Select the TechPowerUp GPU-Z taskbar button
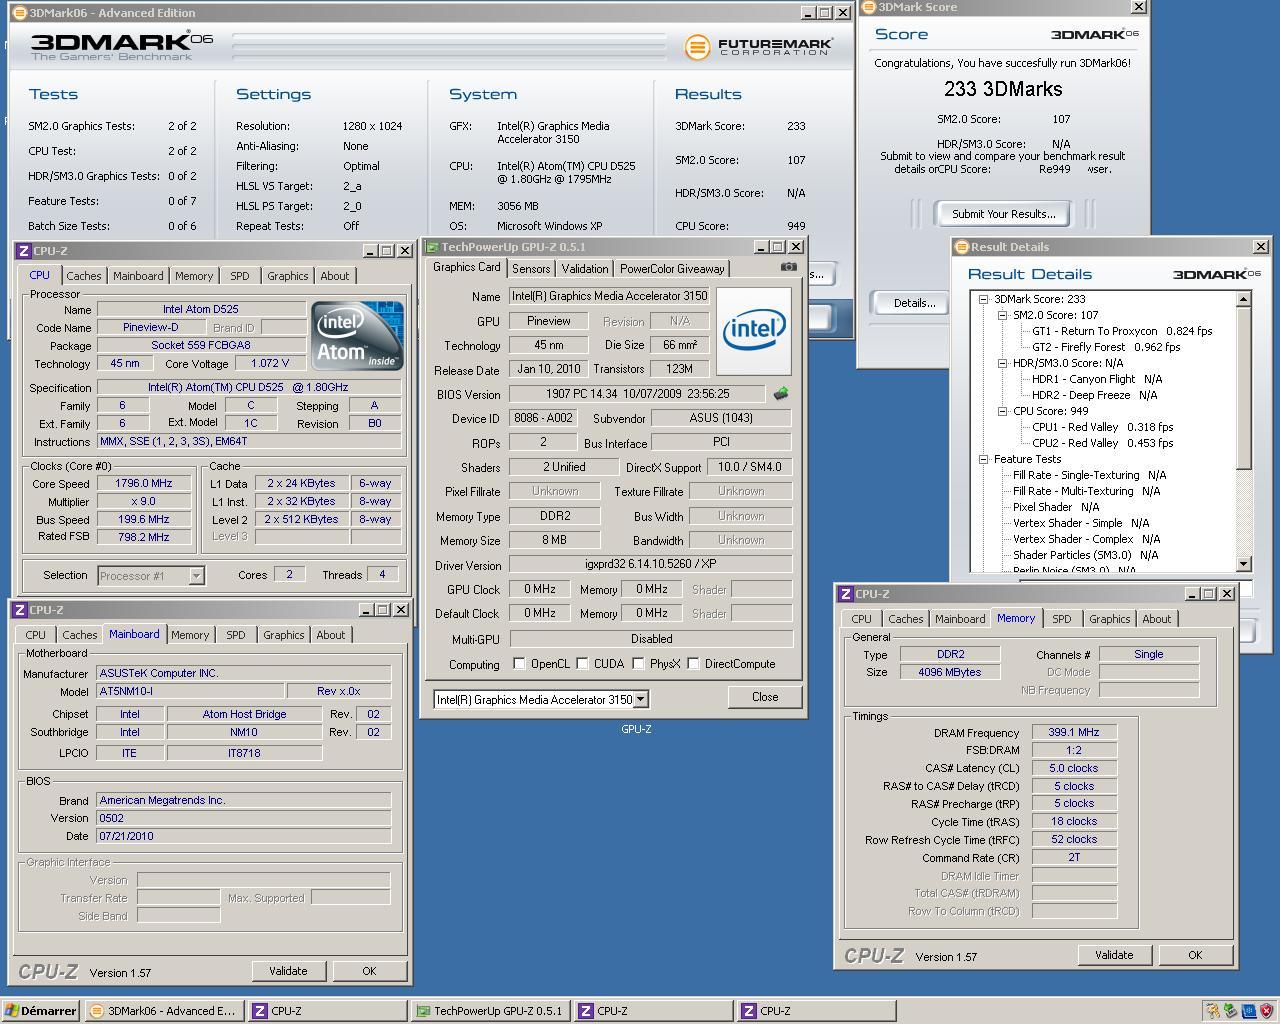1280x1024 pixels. coord(490,1011)
